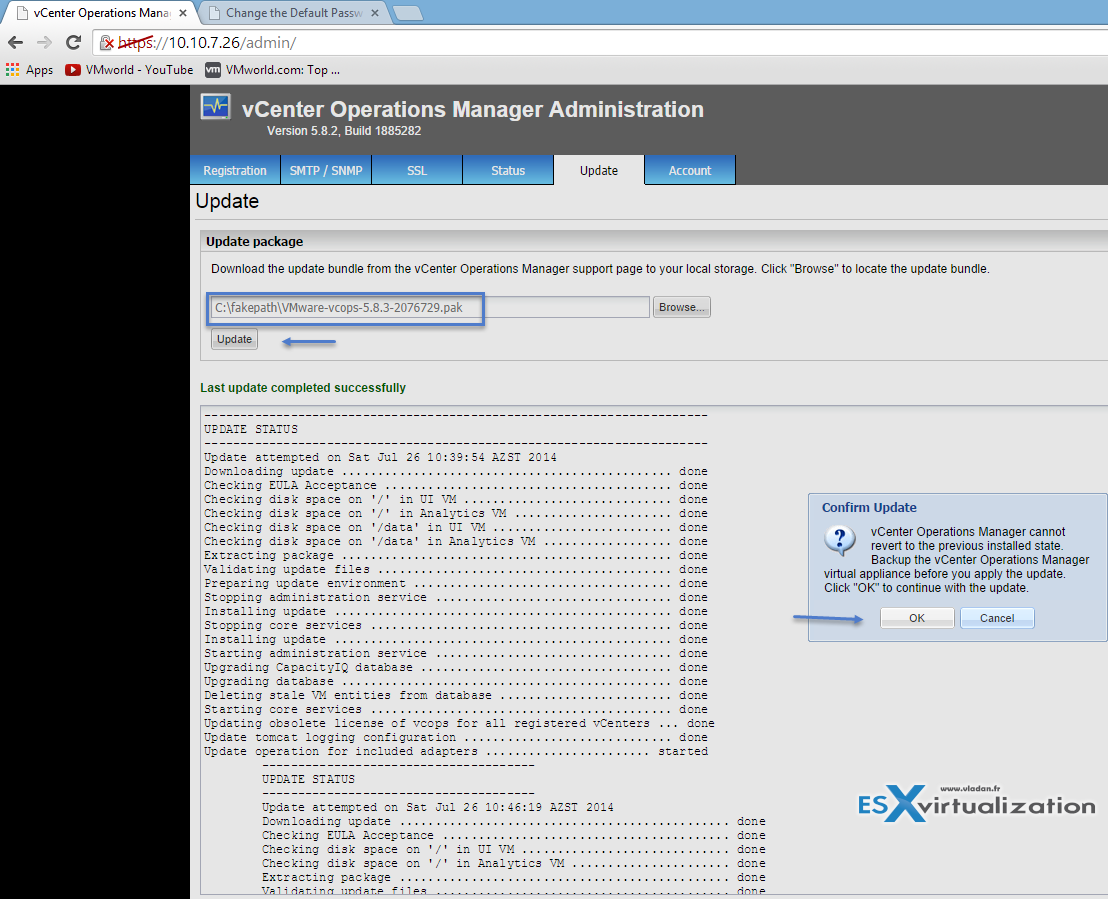Click the browser Forward arrow

click(x=44, y=42)
